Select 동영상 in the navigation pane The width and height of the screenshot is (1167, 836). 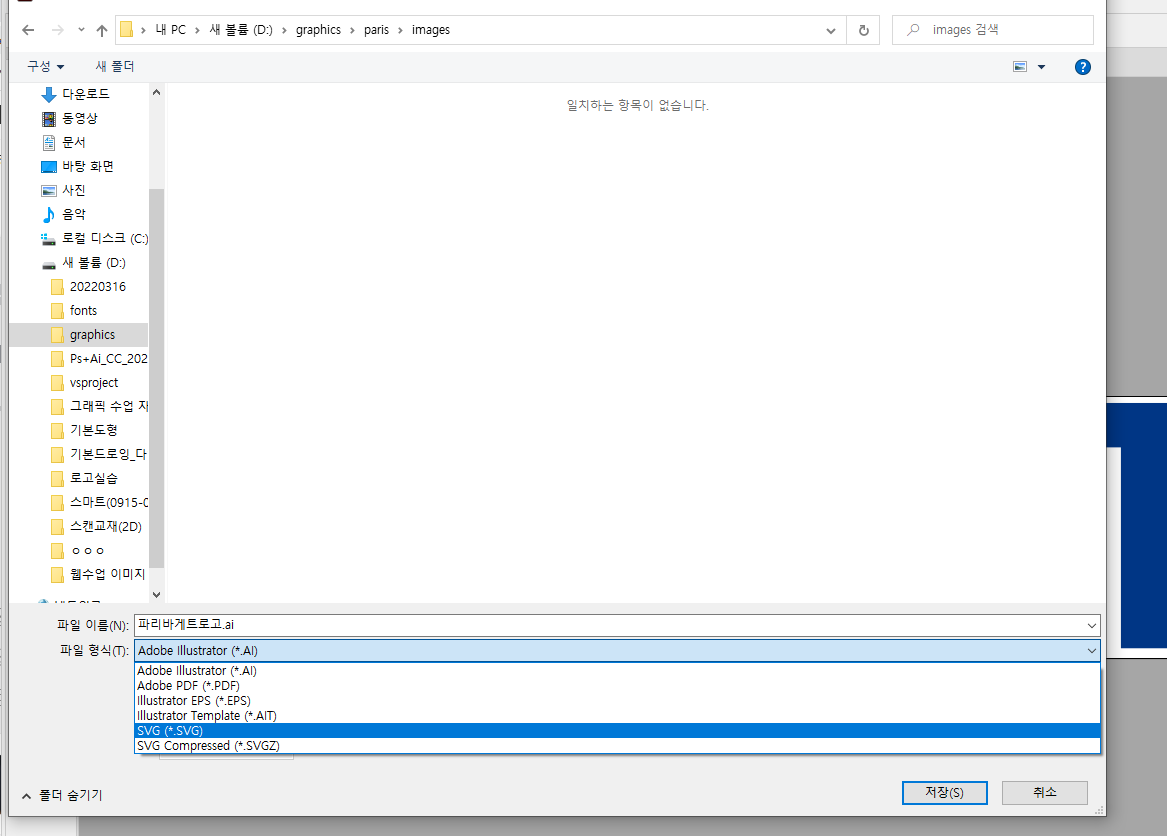pyautogui.click(x=80, y=118)
